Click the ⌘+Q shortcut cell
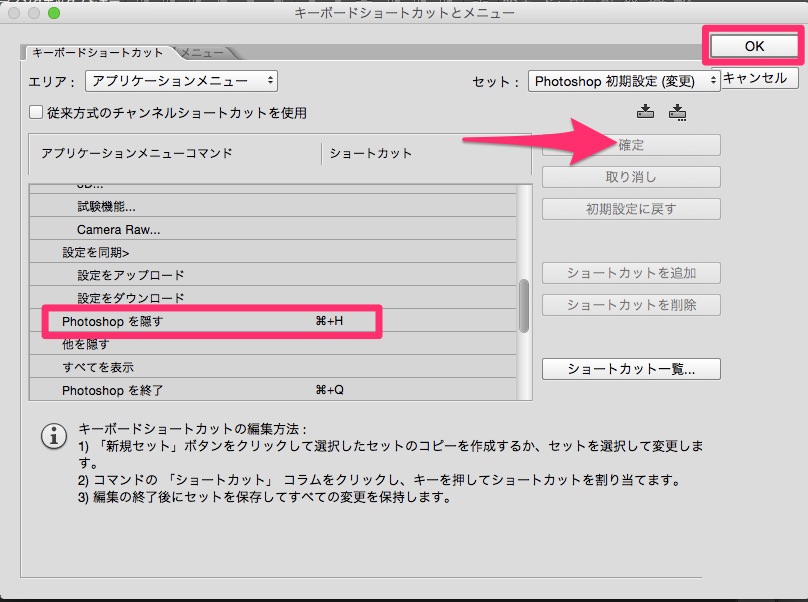808x602 pixels. tap(329, 390)
